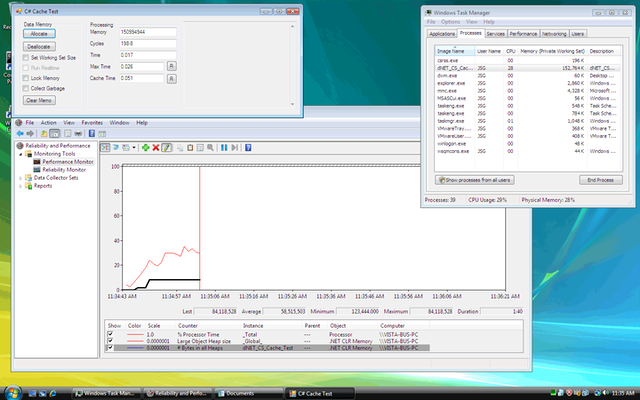Open Documents window from the taskbar
640x400 pixels.
[248, 393]
